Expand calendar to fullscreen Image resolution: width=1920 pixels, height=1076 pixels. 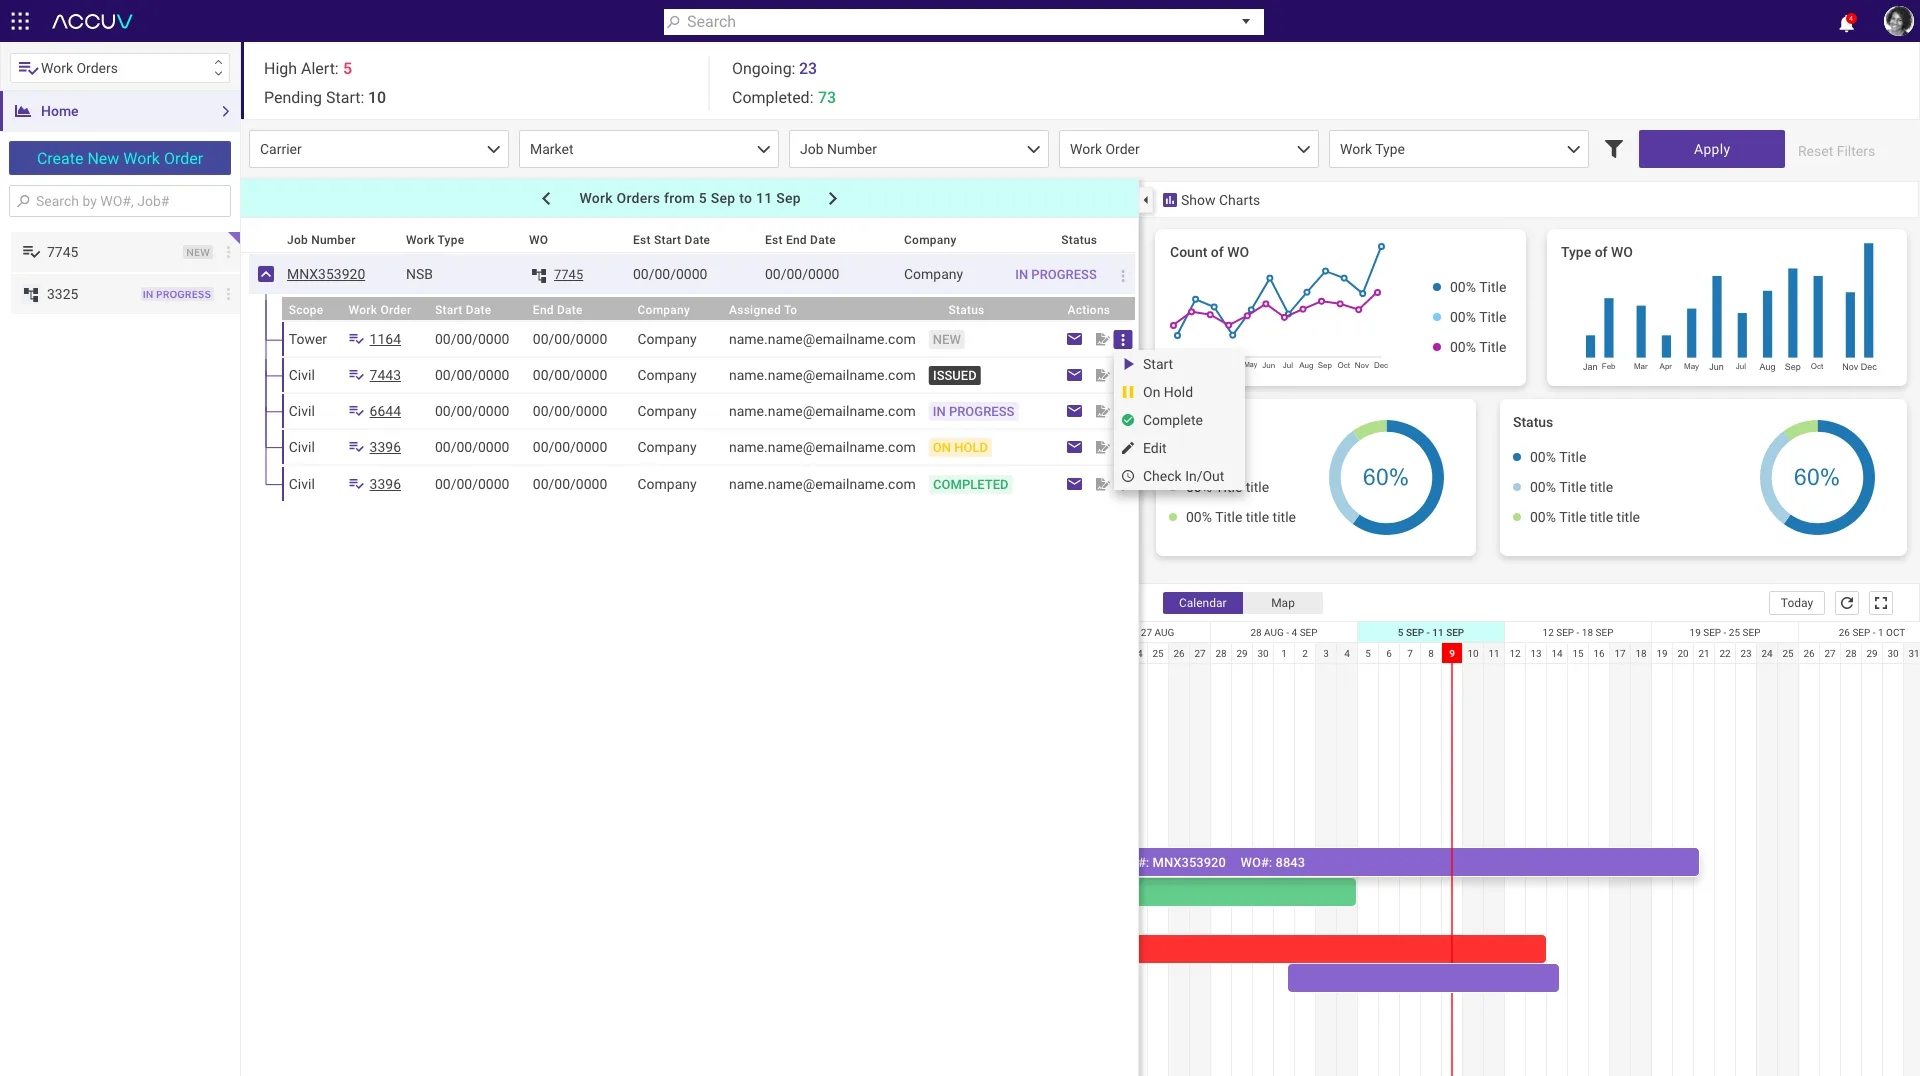coord(1881,603)
